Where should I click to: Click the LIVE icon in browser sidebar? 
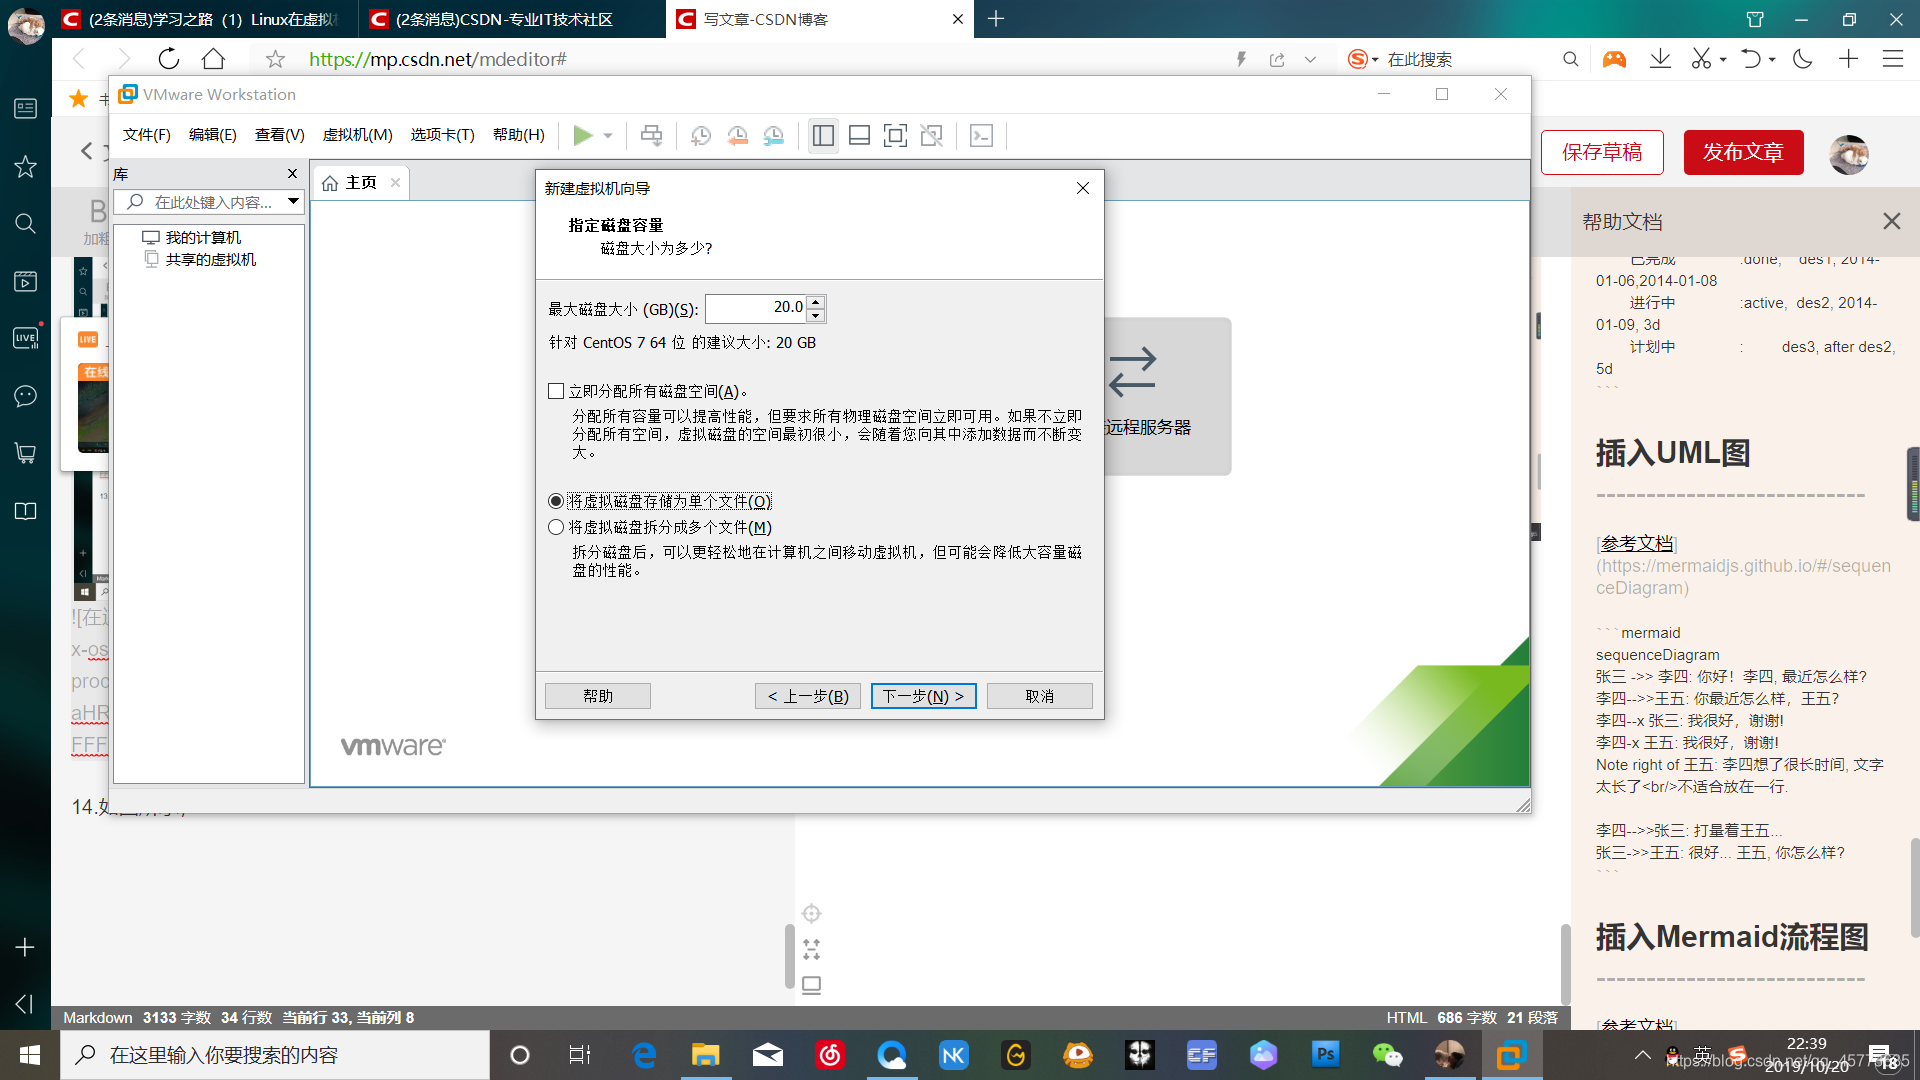[x=25, y=338]
